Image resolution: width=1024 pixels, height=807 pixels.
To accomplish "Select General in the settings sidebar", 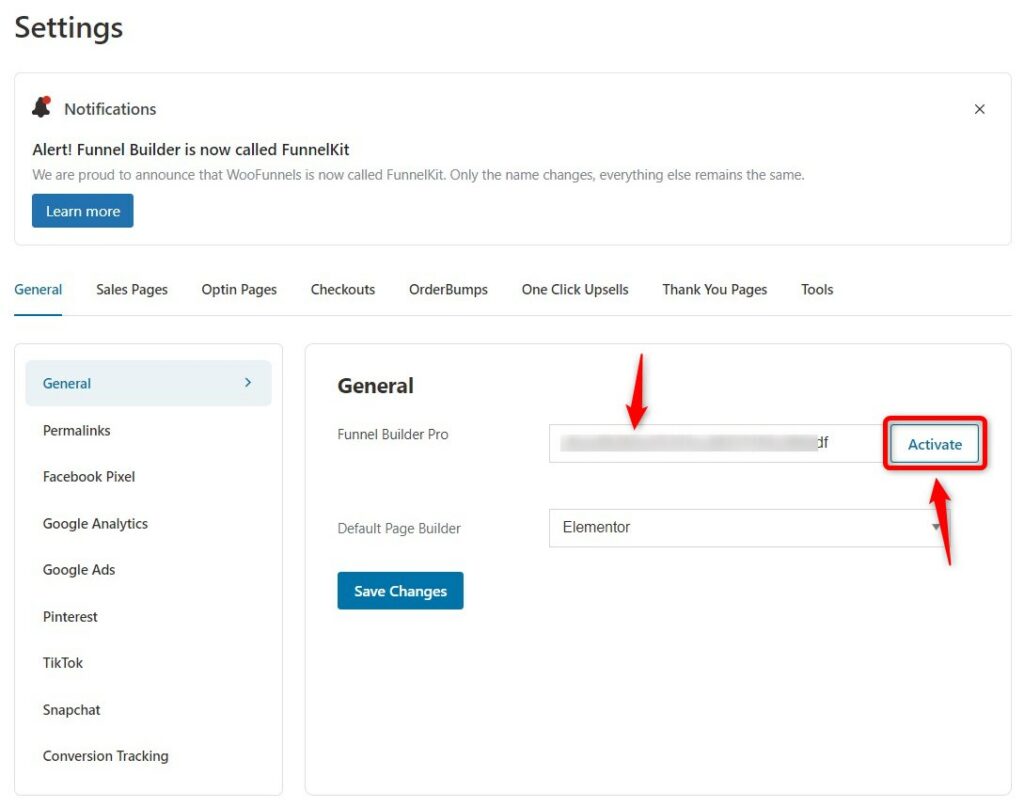I will click(x=148, y=383).
